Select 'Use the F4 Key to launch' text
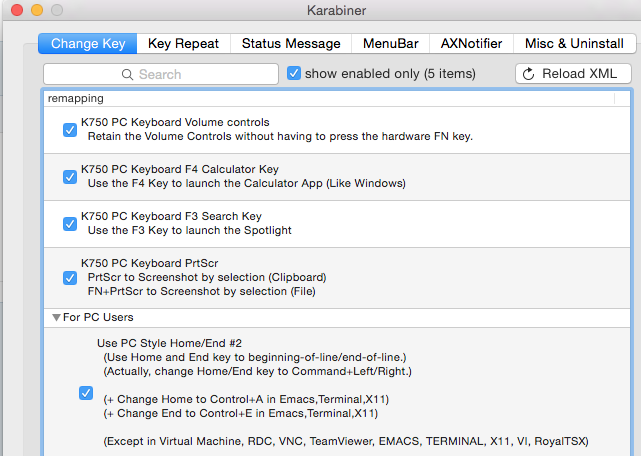The height and width of the screenshot is (456, 641). (247, 183)
